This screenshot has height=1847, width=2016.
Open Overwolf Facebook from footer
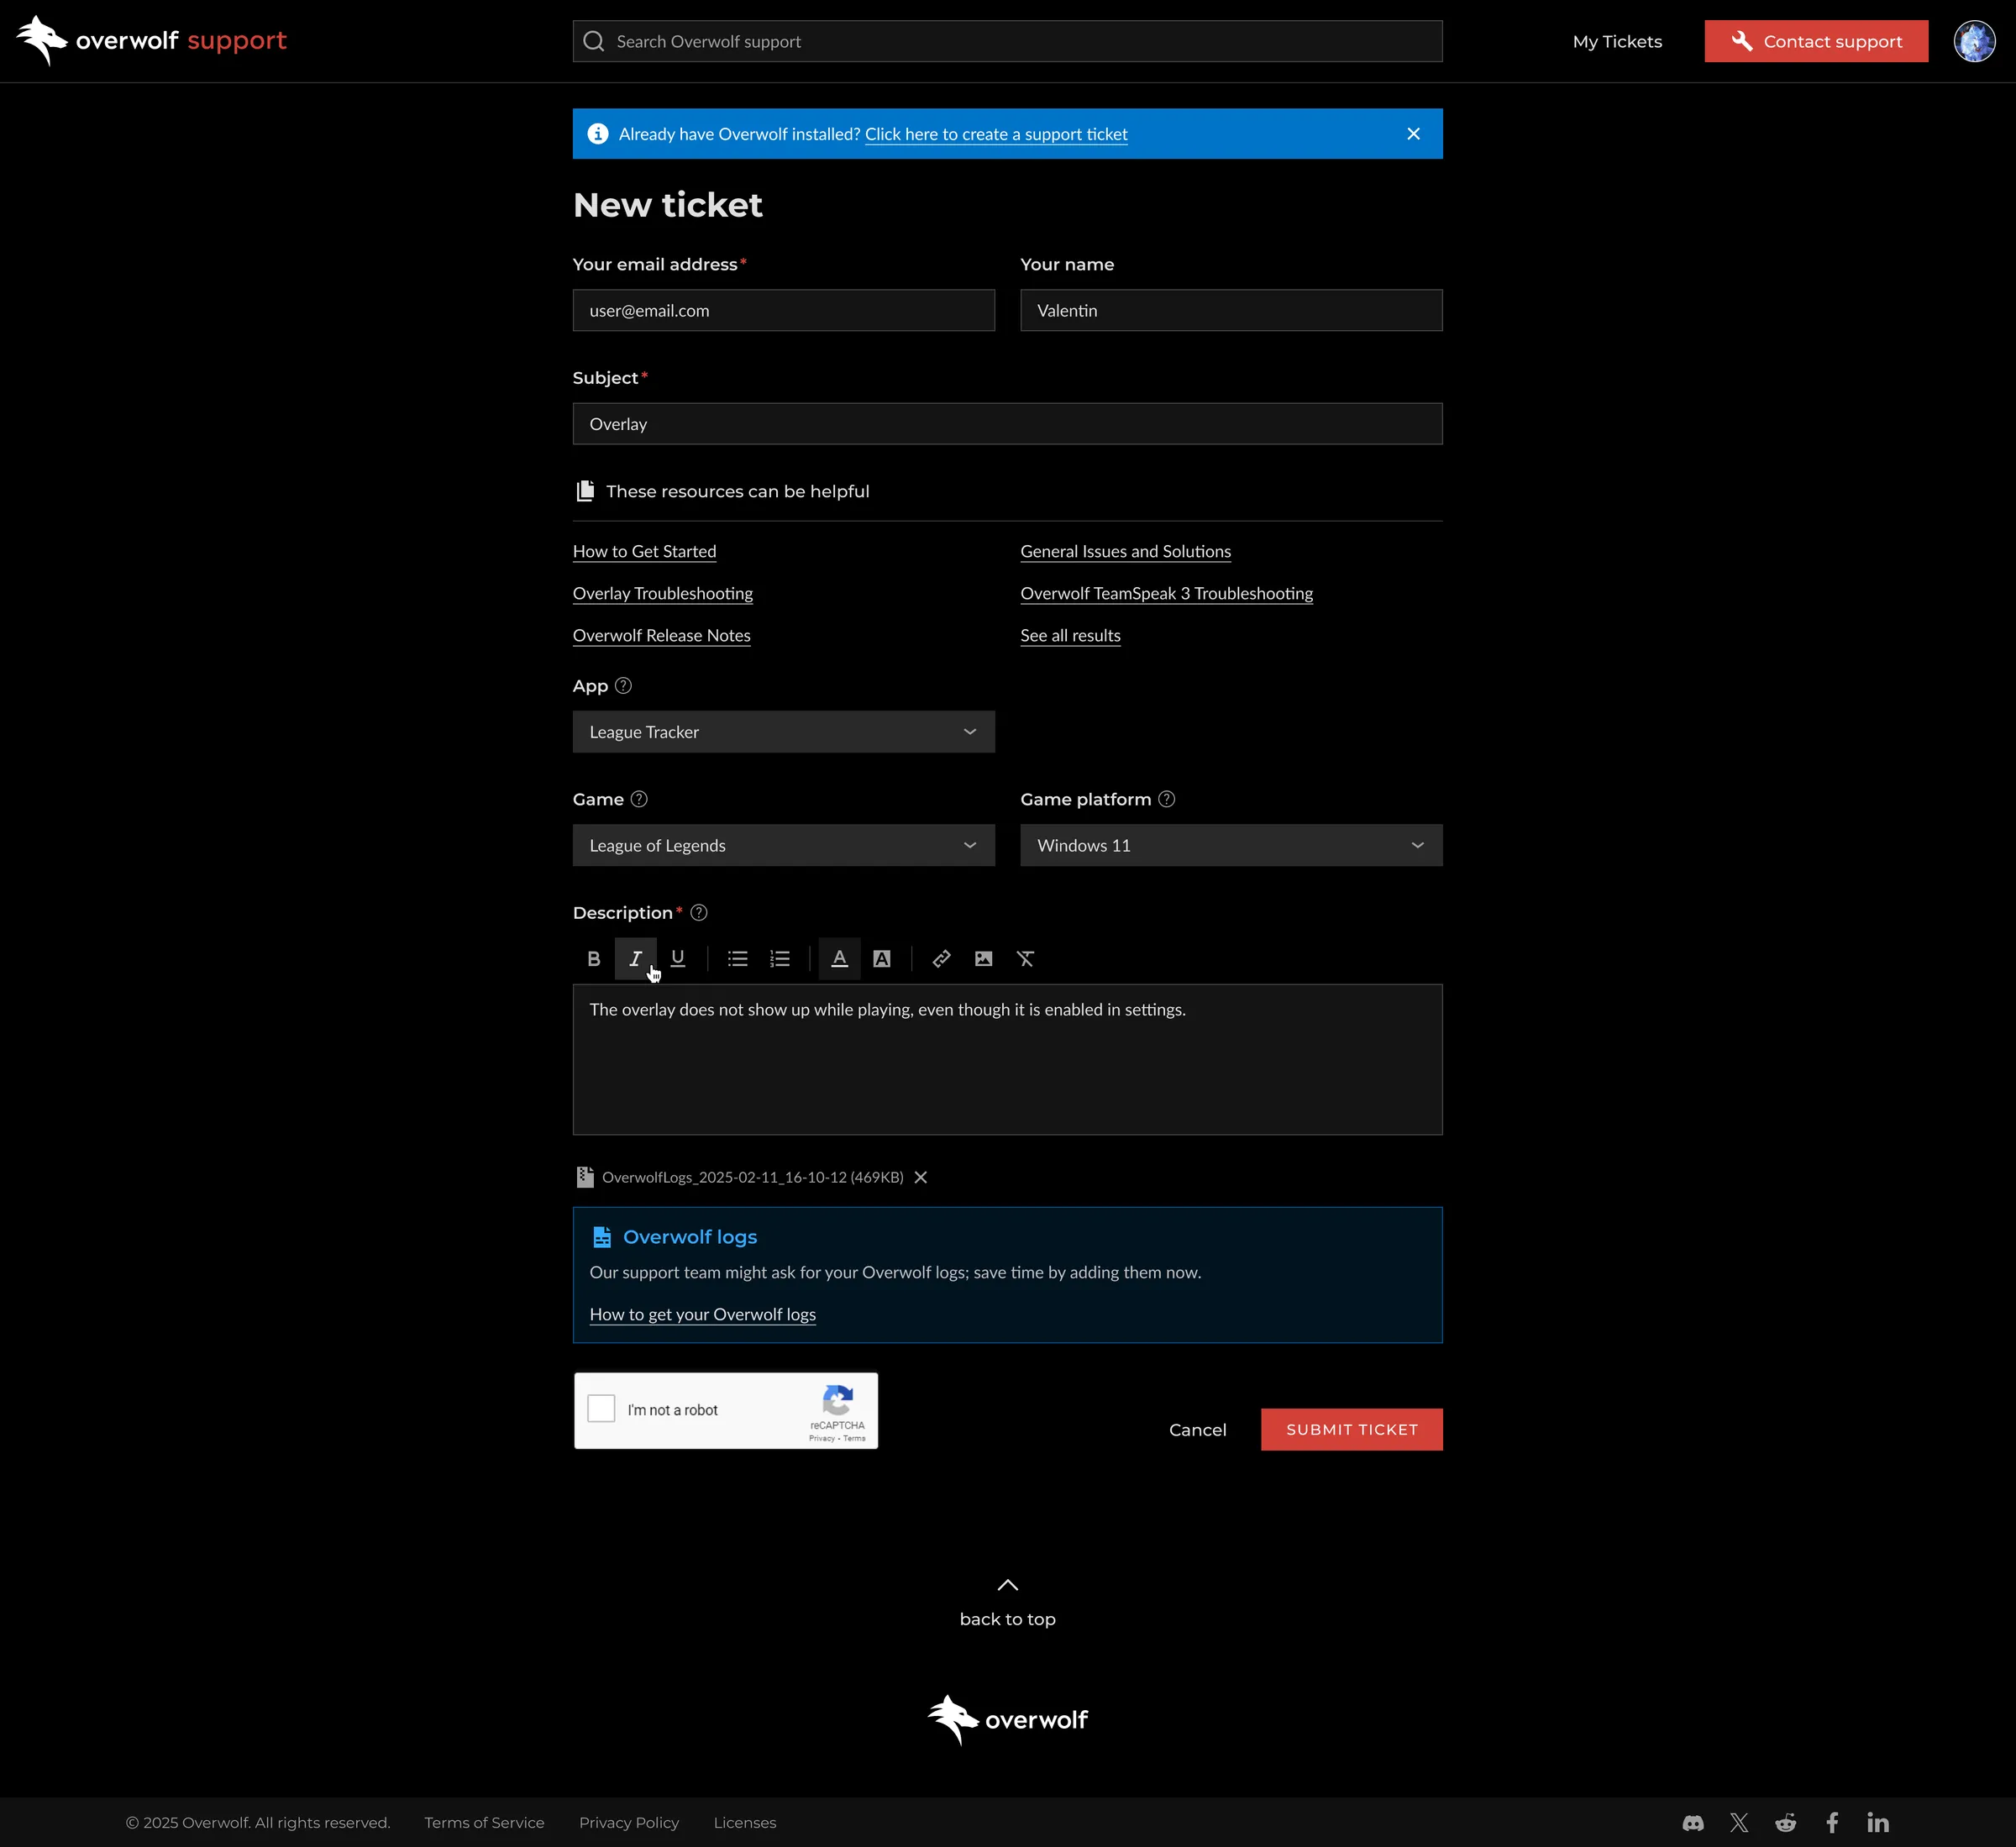(x=1832, y=1823)
